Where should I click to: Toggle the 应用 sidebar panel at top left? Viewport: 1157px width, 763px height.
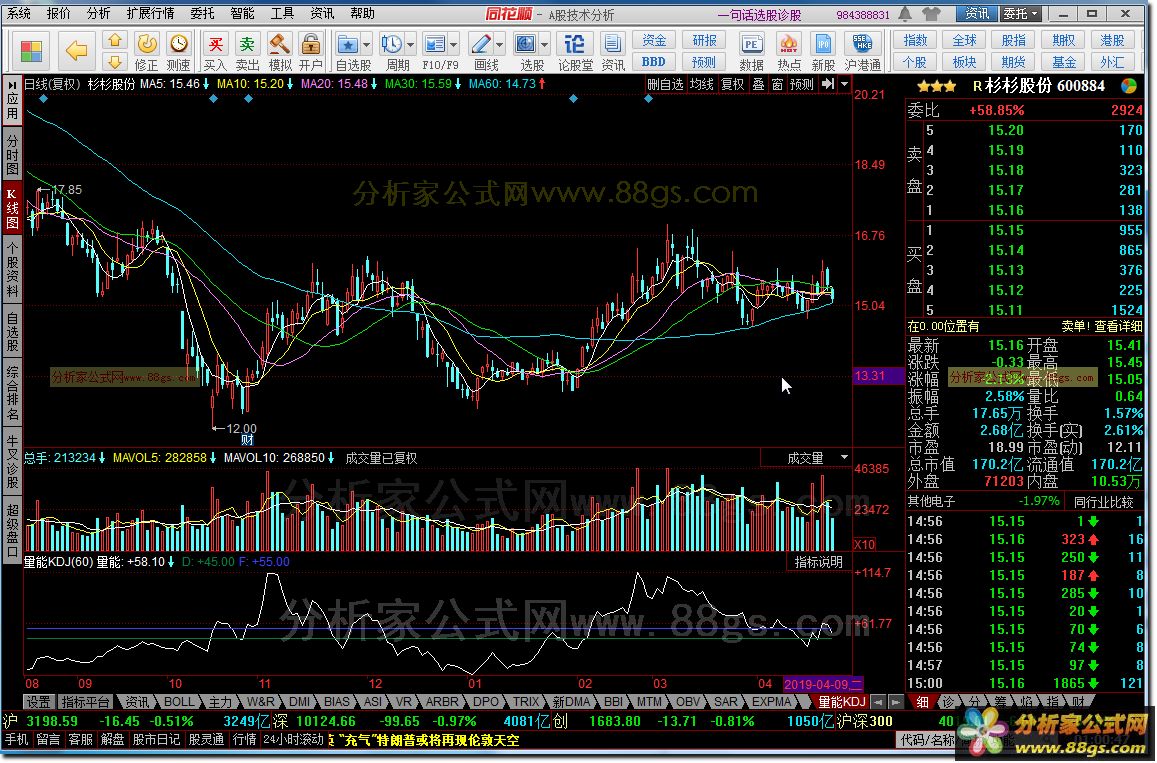pyautogui.click(x=13, y=100)
